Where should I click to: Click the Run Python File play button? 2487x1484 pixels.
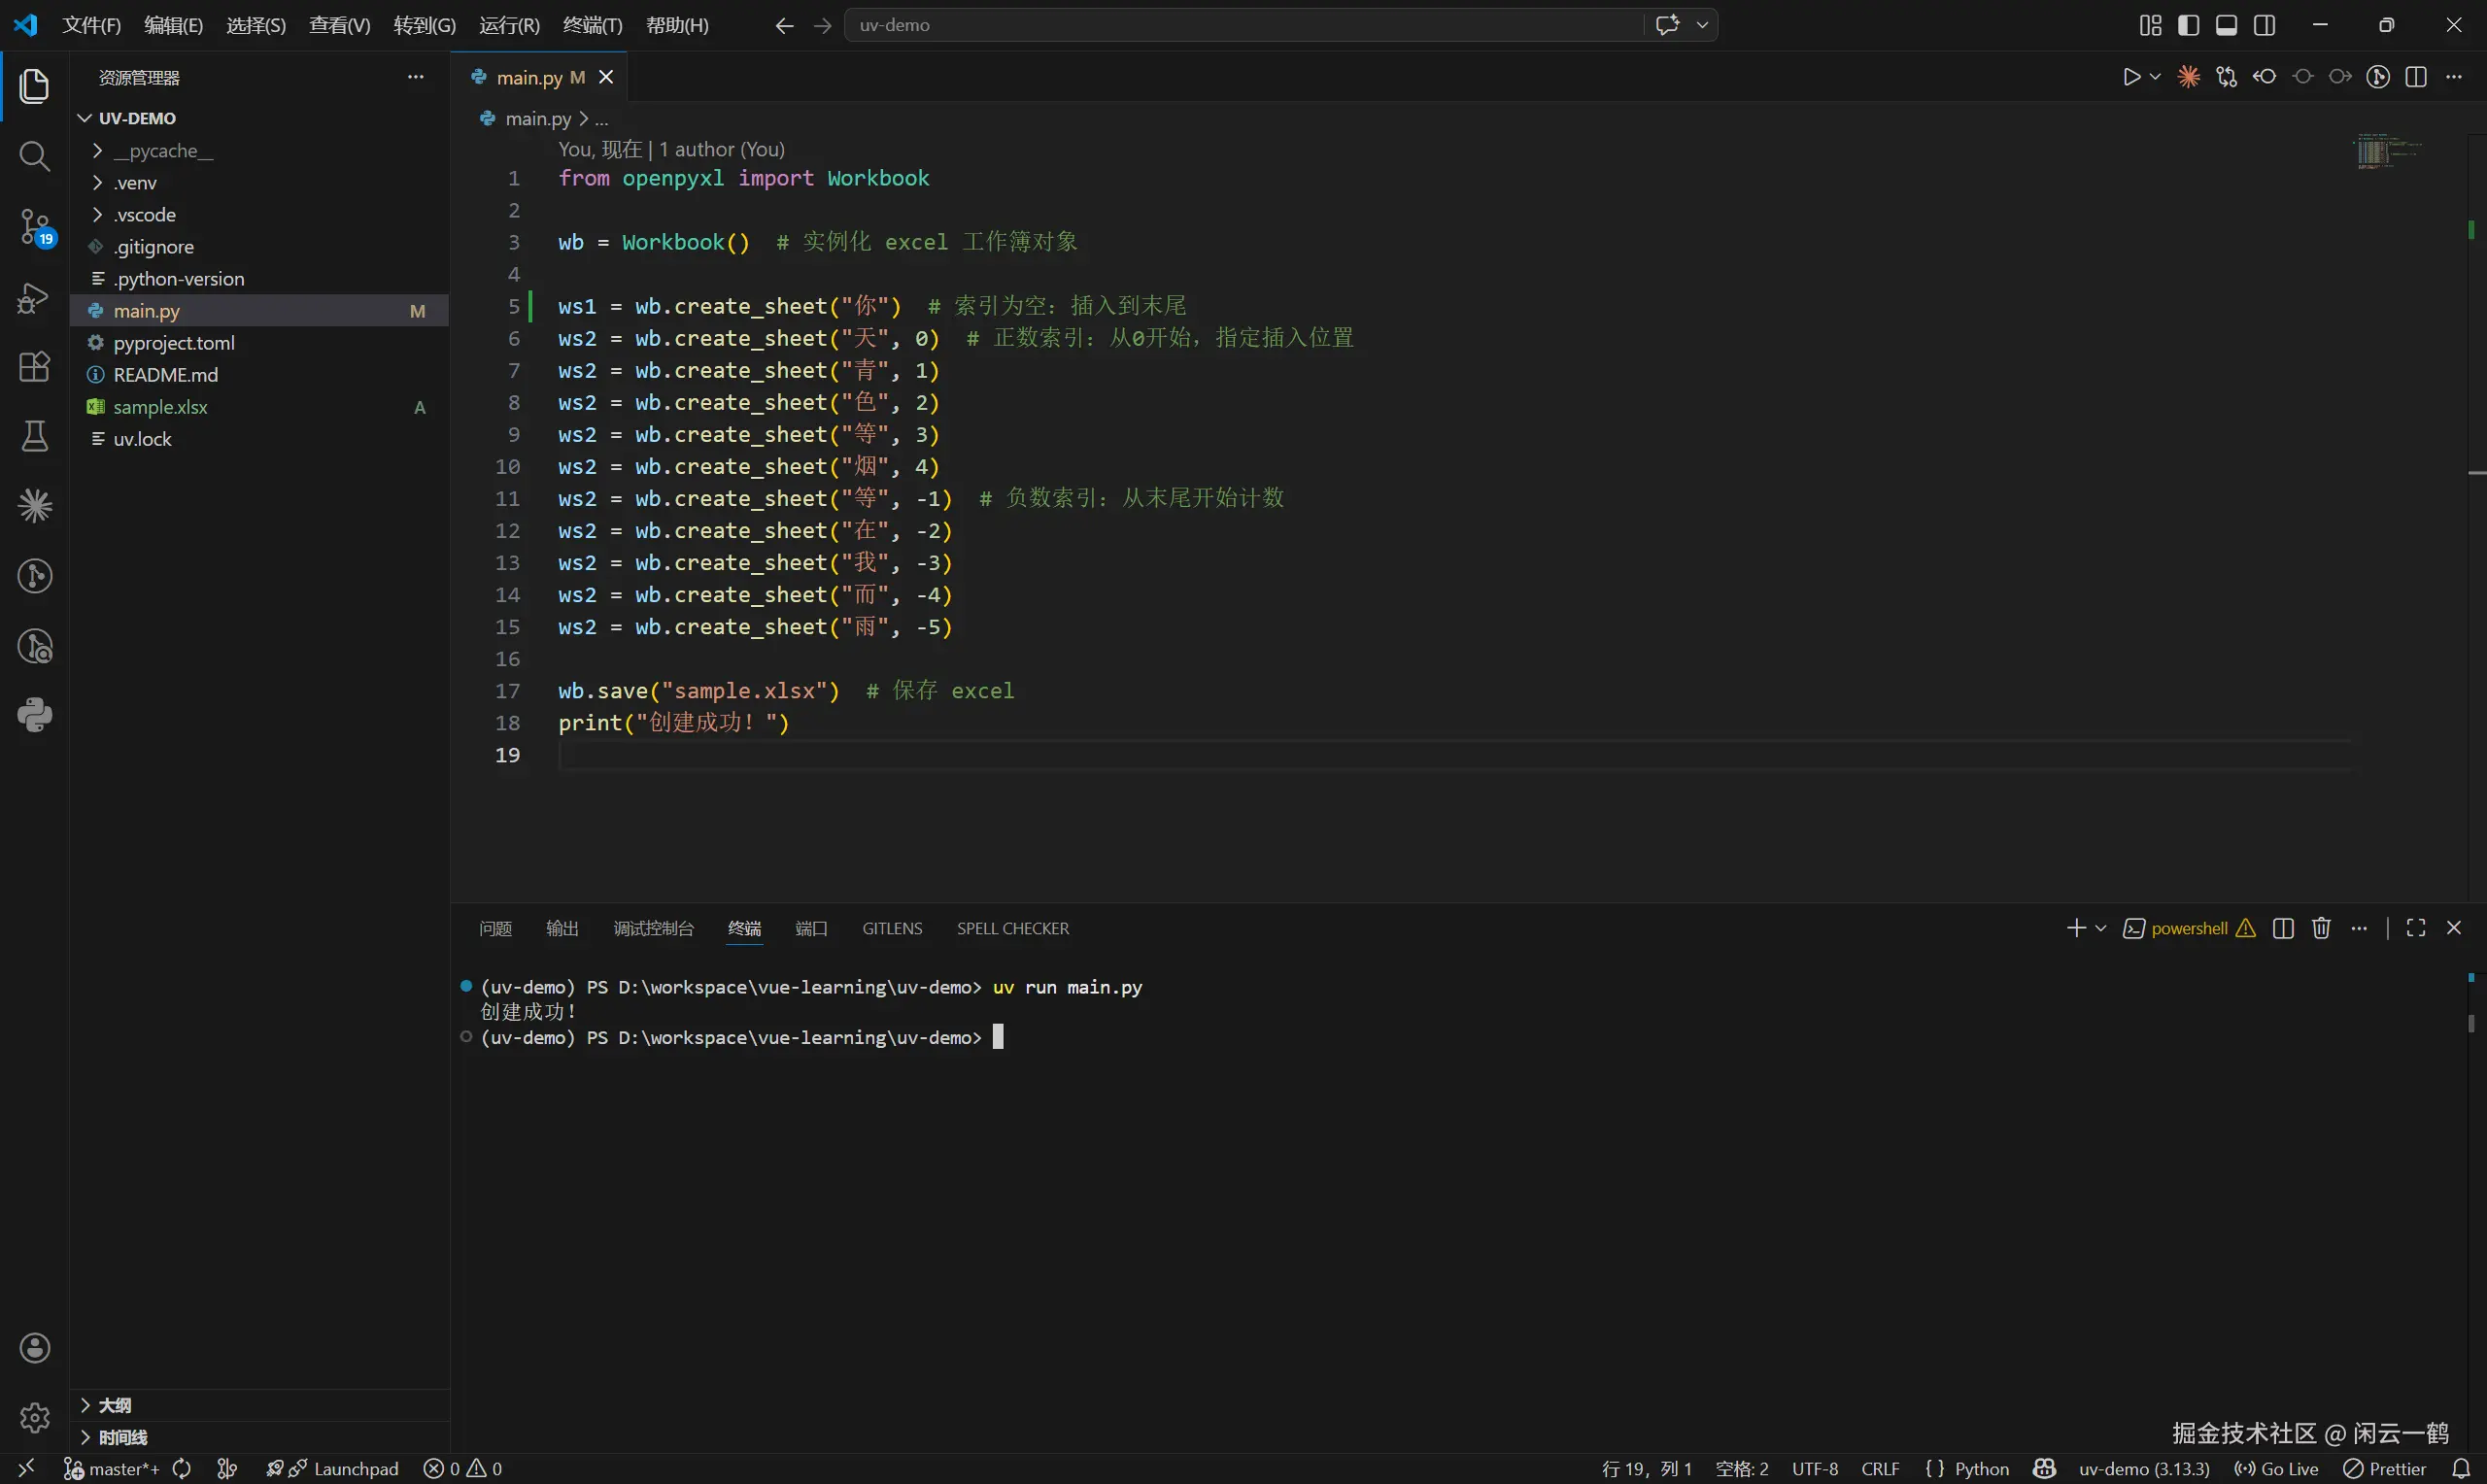tap(2131, 77)
